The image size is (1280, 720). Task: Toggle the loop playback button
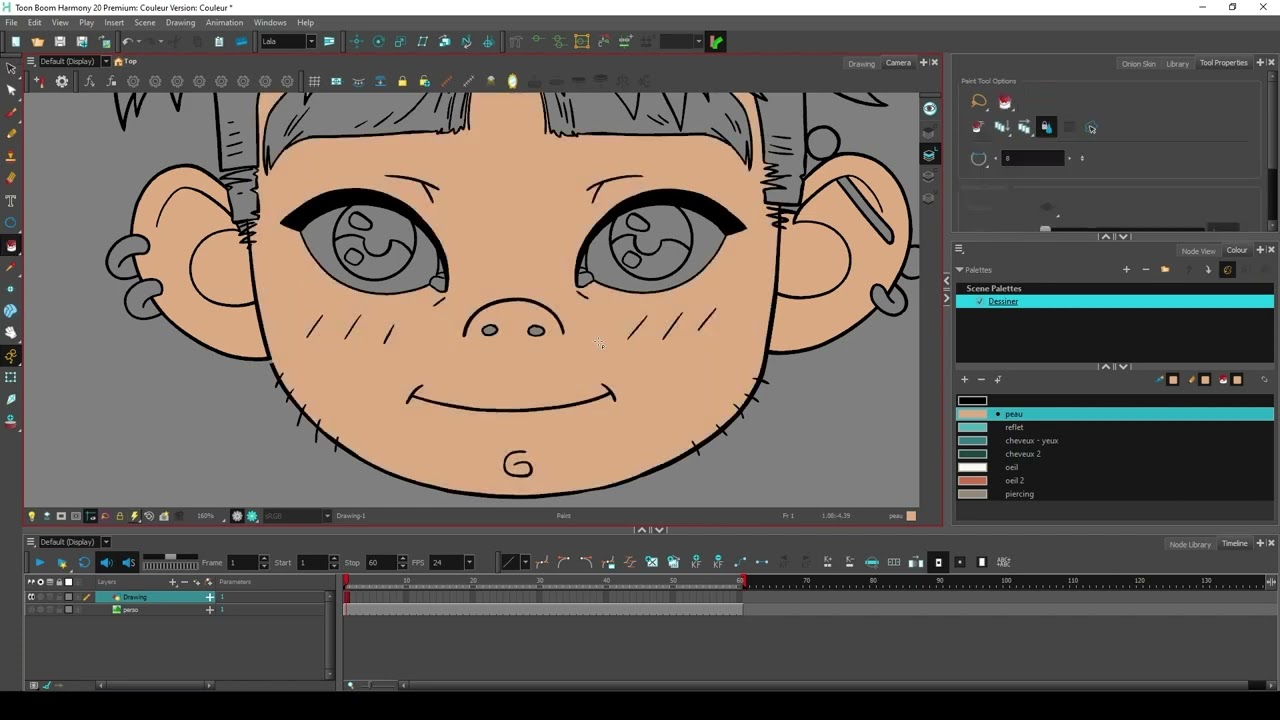[84, 562]
